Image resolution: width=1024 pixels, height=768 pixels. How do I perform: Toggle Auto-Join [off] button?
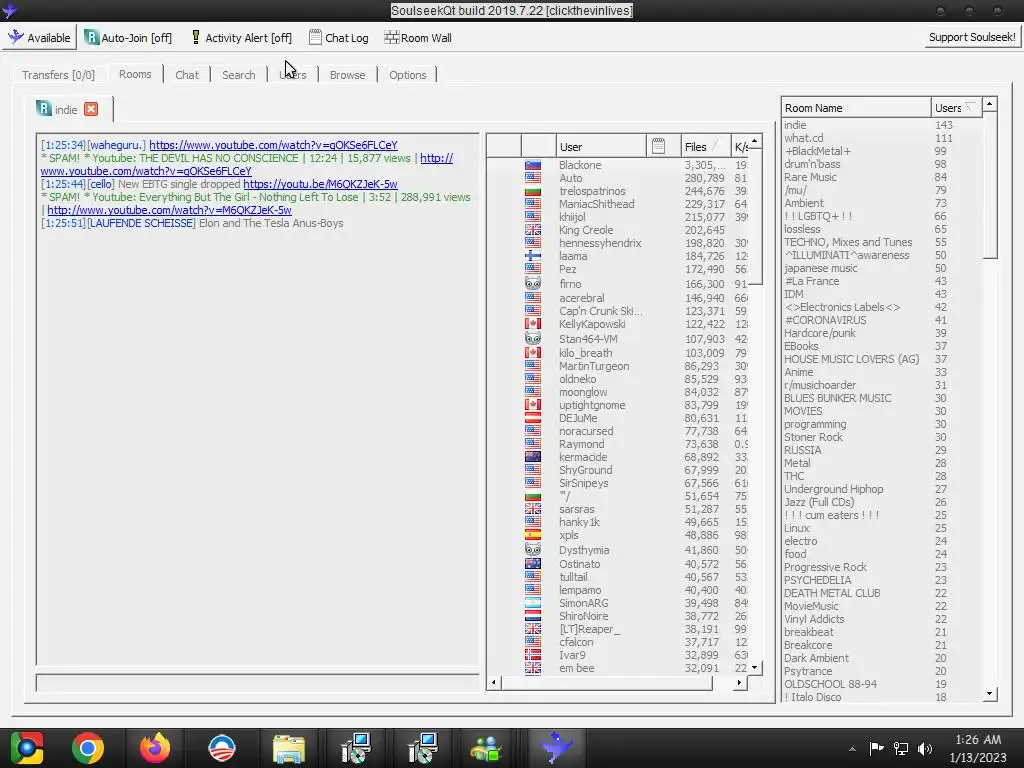128,37
